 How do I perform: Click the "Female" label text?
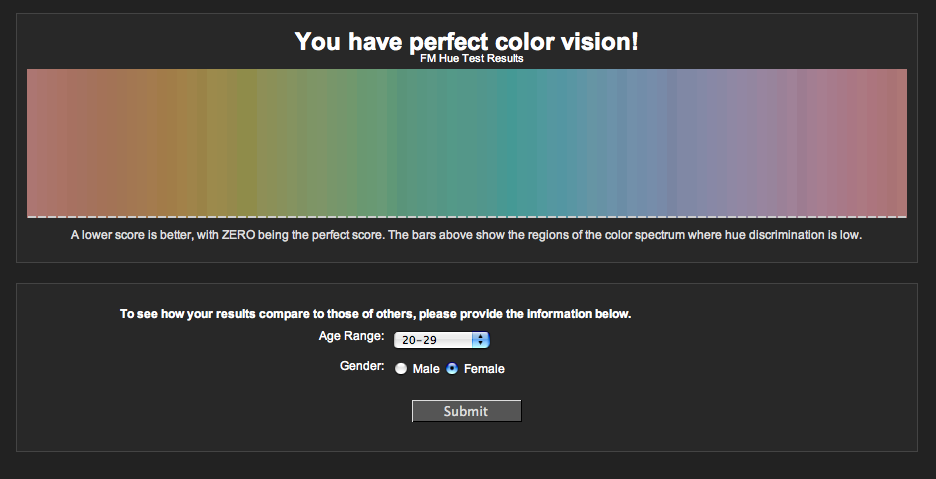pyautogui.click(x=484, y=369)
